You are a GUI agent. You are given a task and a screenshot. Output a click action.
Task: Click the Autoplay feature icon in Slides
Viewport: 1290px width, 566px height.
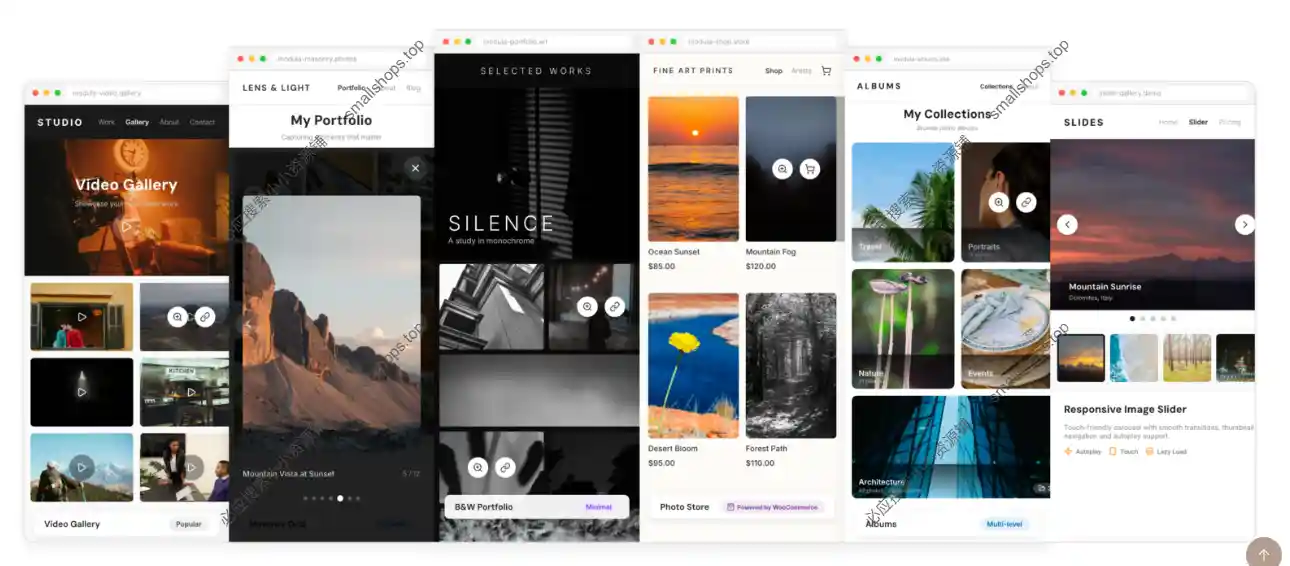1068,452
